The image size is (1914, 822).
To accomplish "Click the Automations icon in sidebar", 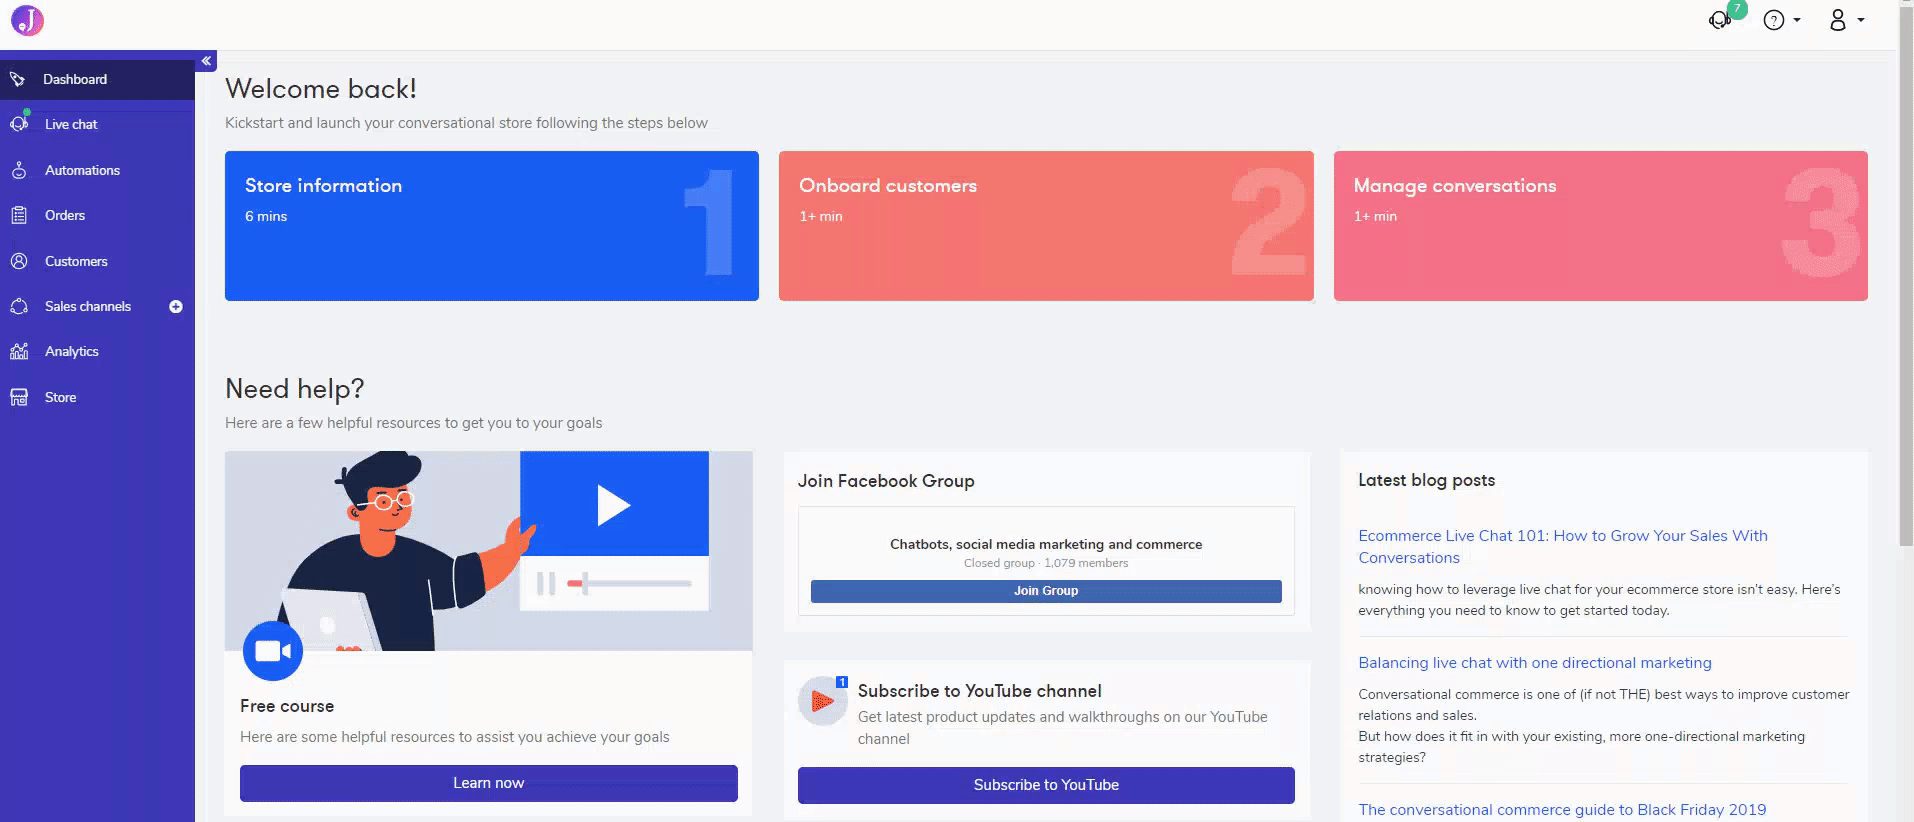I will [x=19, y=170].
